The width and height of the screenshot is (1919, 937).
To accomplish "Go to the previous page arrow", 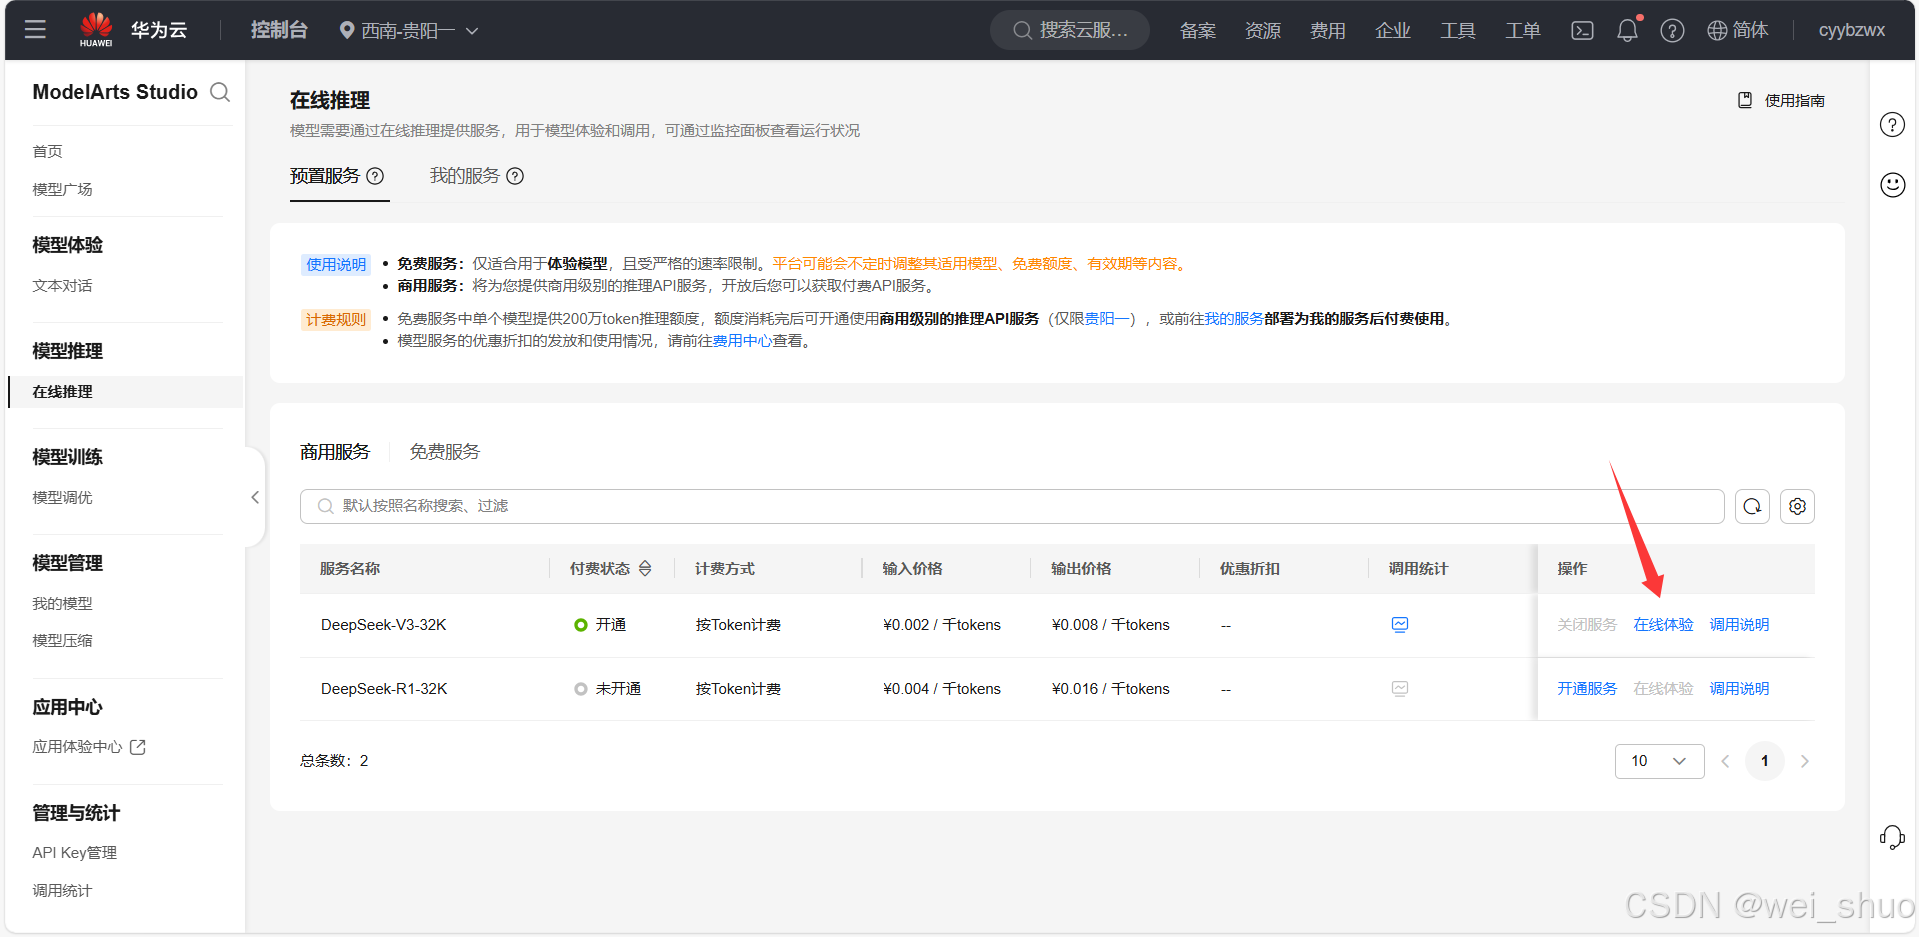I will click(x=1725, y=761).
